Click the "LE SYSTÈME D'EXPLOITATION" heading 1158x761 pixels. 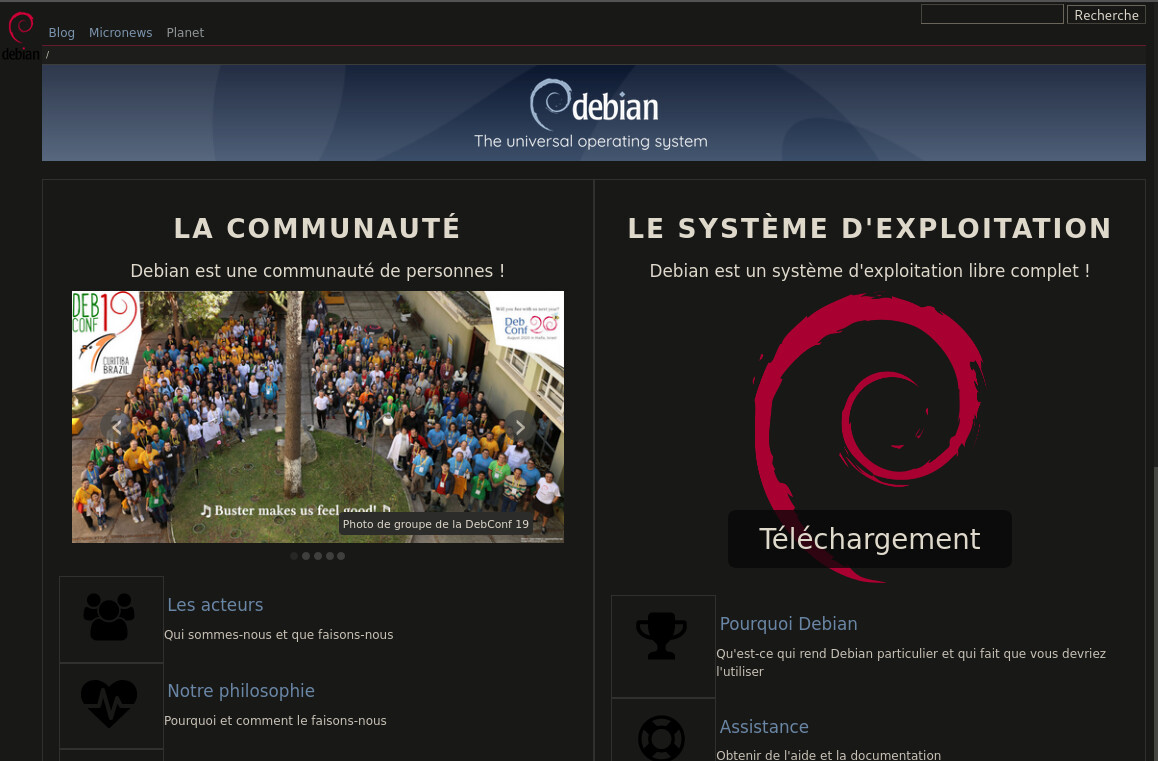[x=870, y=228]
